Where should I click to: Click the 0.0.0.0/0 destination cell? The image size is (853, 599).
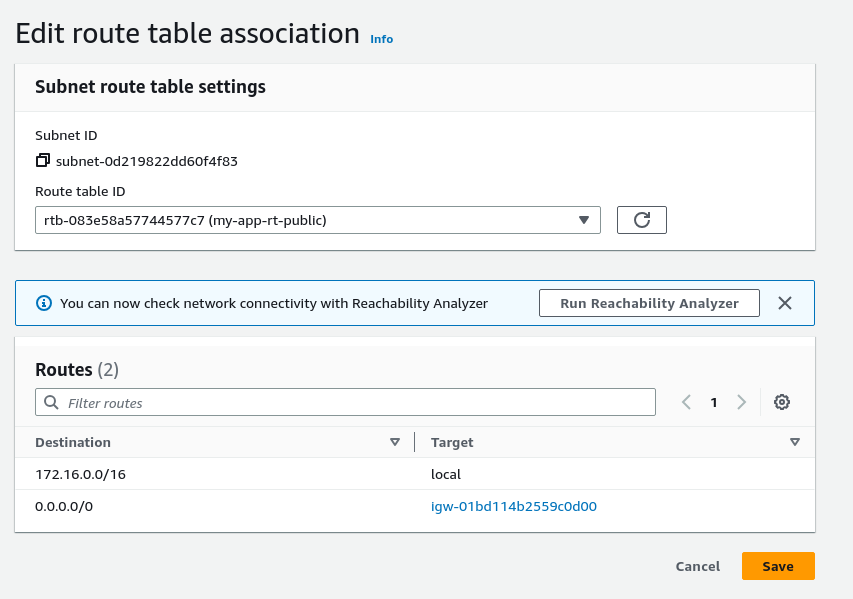64,506
